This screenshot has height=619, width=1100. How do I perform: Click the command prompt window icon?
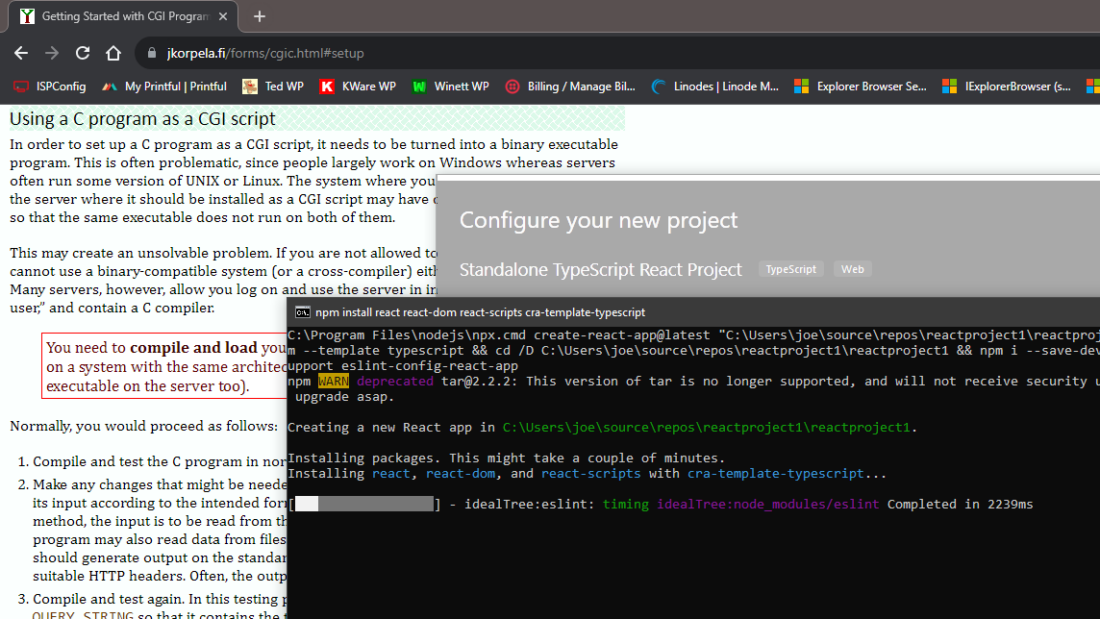click(x=302, y=312)
